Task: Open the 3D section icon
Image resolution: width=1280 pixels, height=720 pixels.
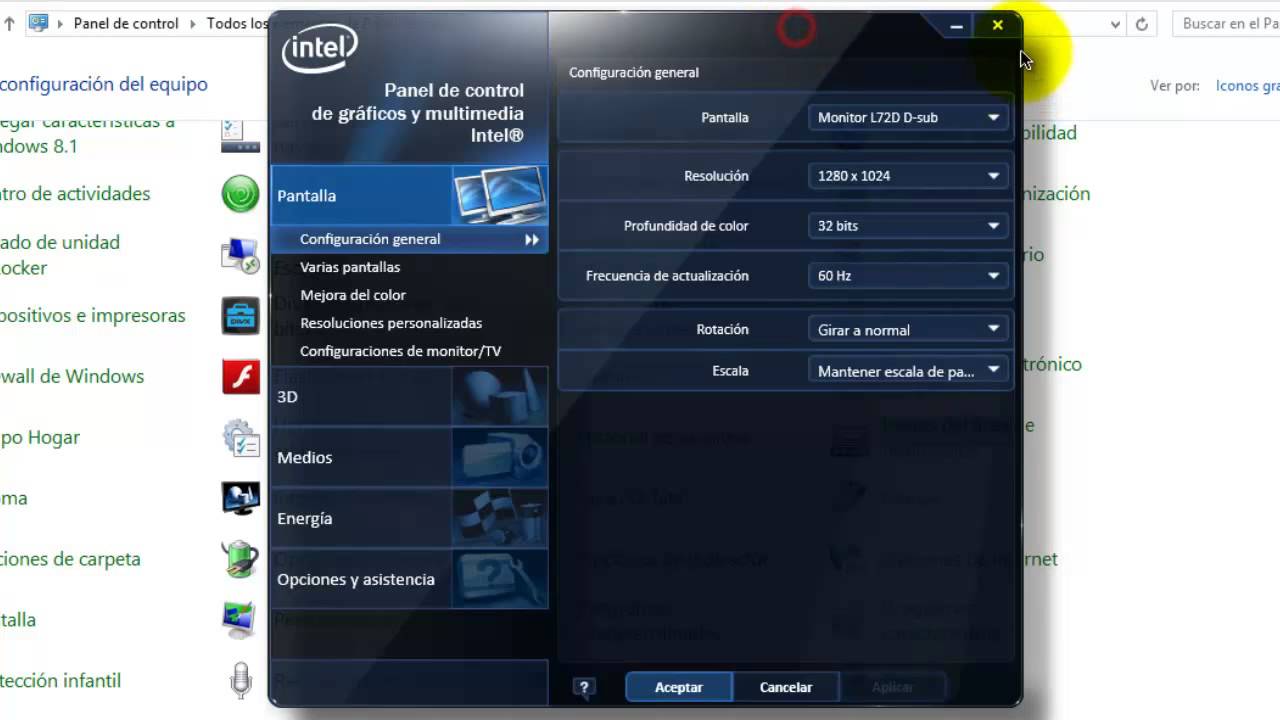Action: [x=499, y=396]
